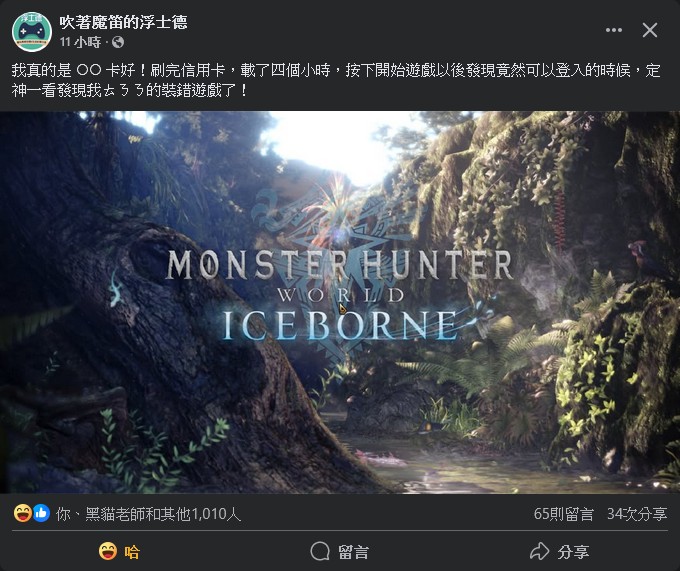Open the three-dot post options menu
The width and height of the screenshot is (680, 571).
(614, 30)
